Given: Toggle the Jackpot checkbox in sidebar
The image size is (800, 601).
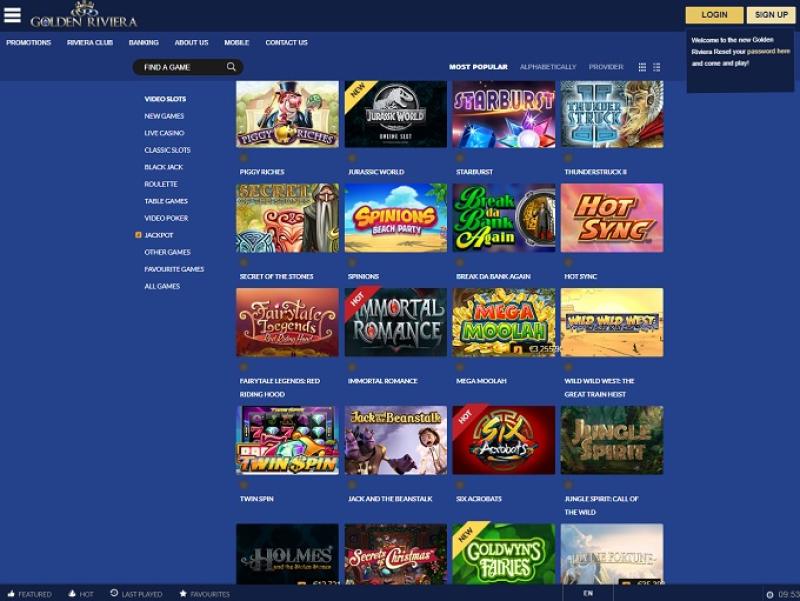Looking at the screenshot, I should (138, 235).
